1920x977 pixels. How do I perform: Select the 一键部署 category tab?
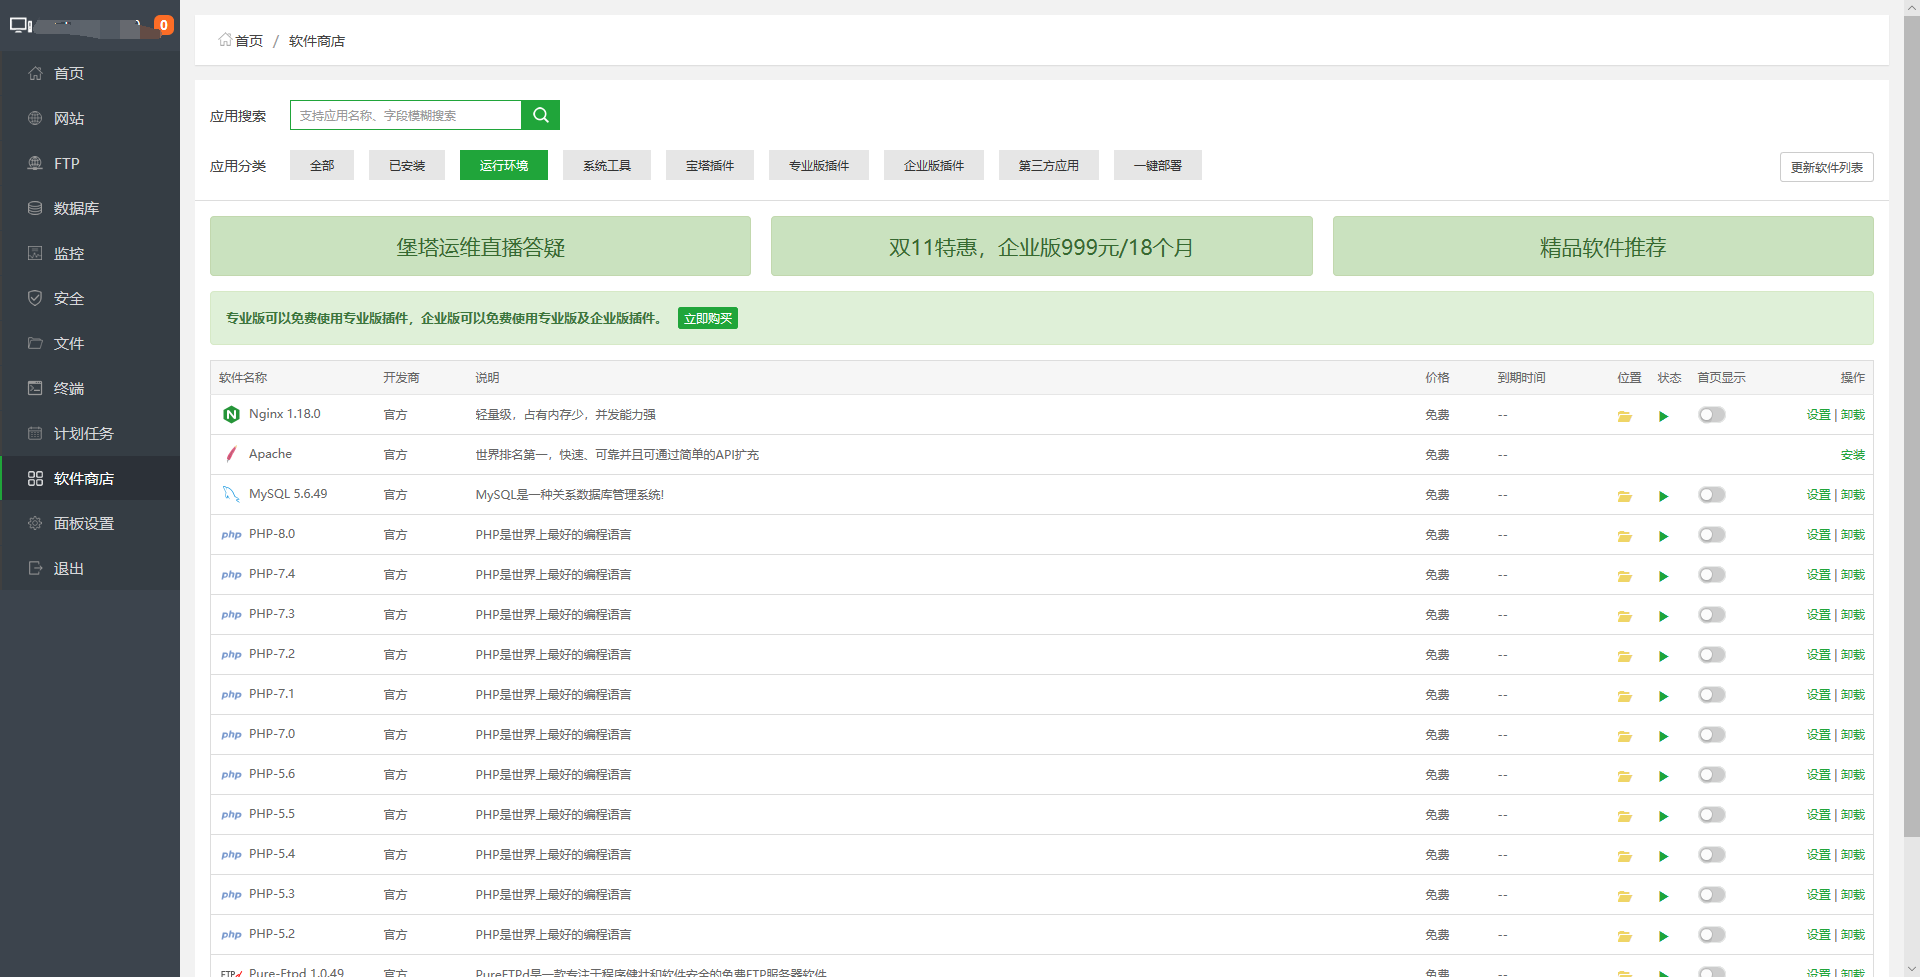1158,165
